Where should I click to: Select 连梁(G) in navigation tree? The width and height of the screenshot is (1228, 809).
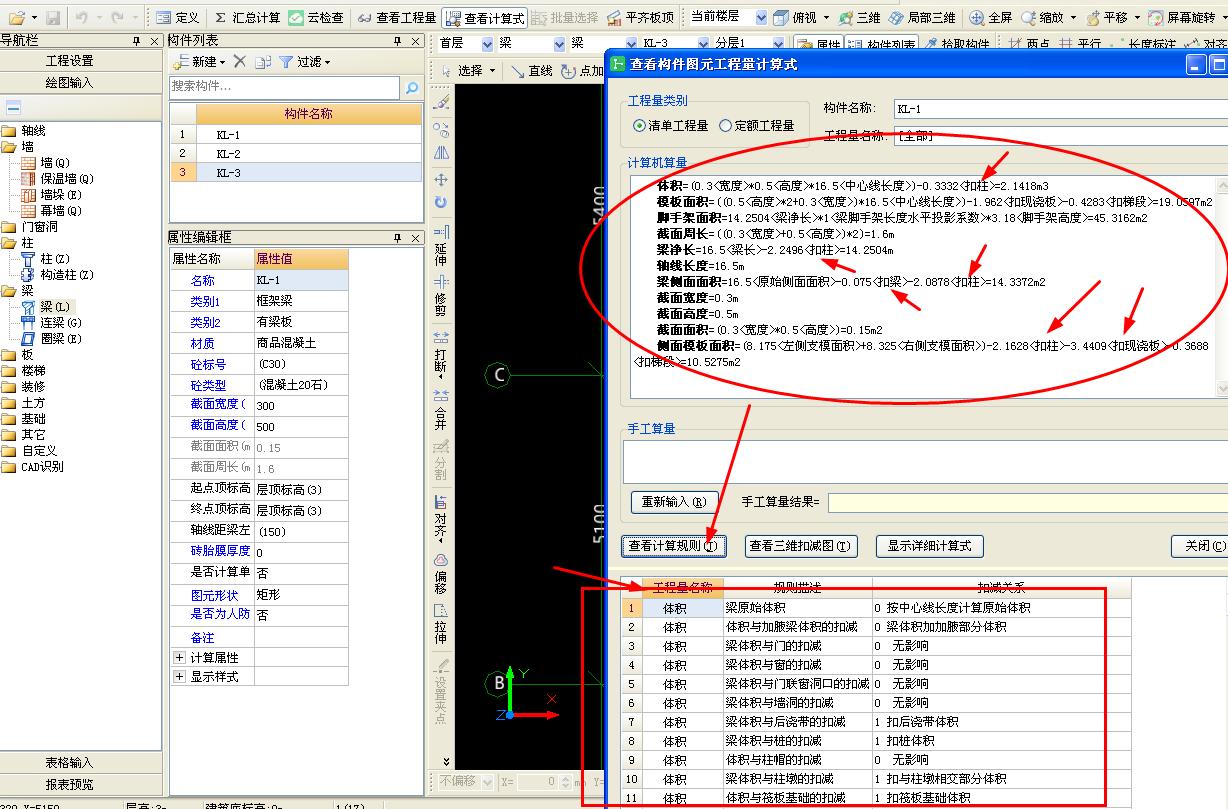61,323
